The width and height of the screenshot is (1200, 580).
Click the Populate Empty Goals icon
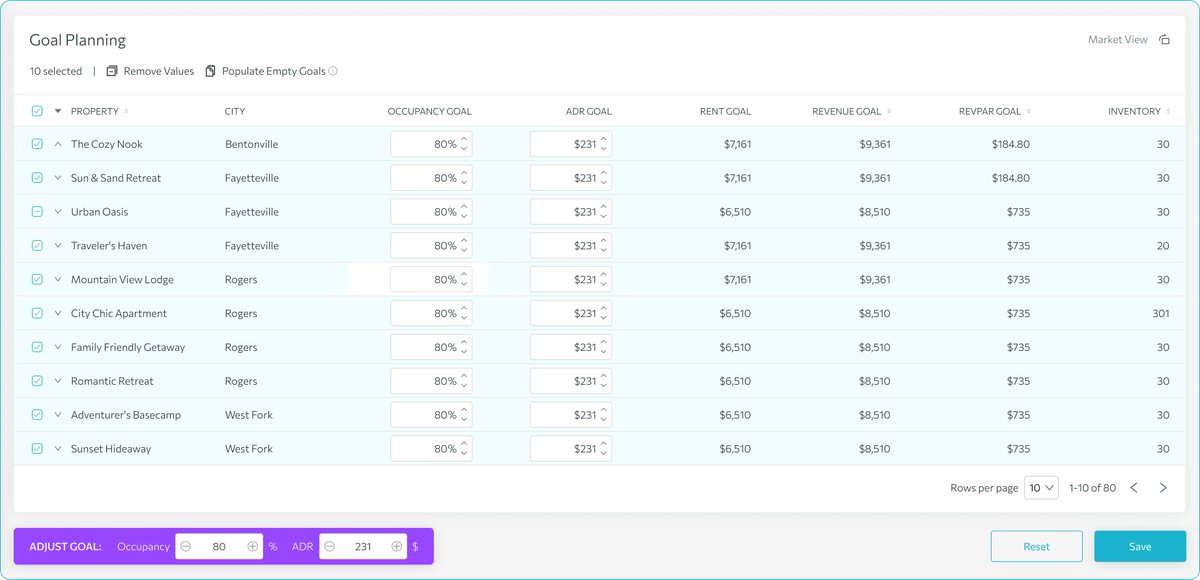point(210,71)
